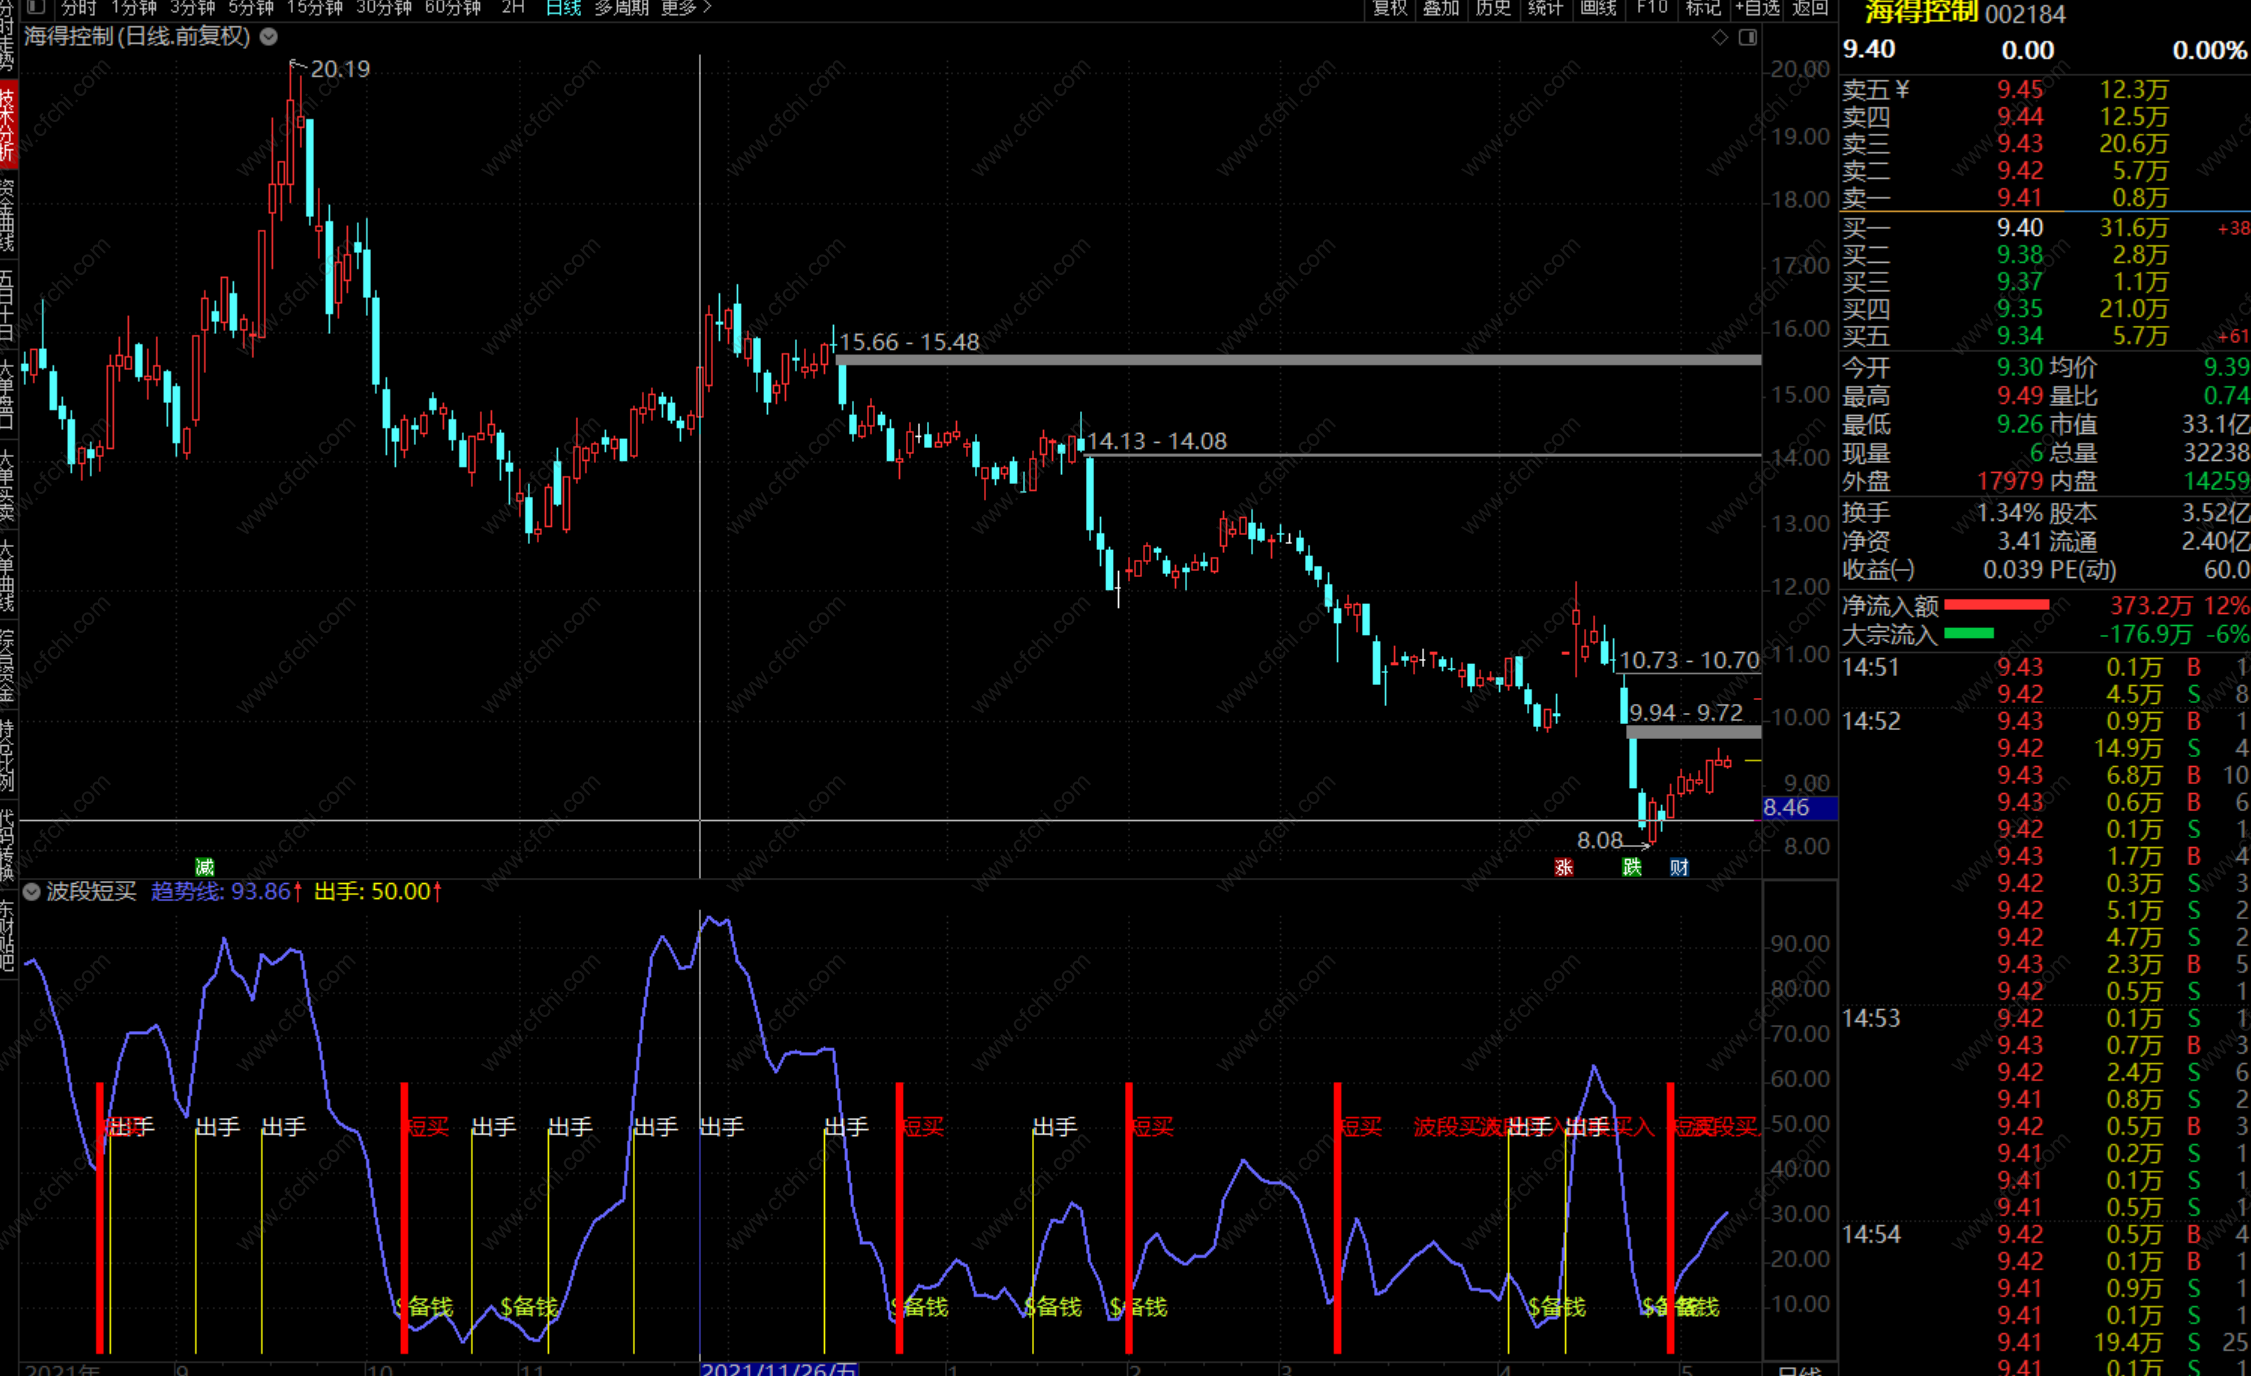2251x1376 pixels.
Task: Select the 分时 intraday tab
Action: [78, 7]
